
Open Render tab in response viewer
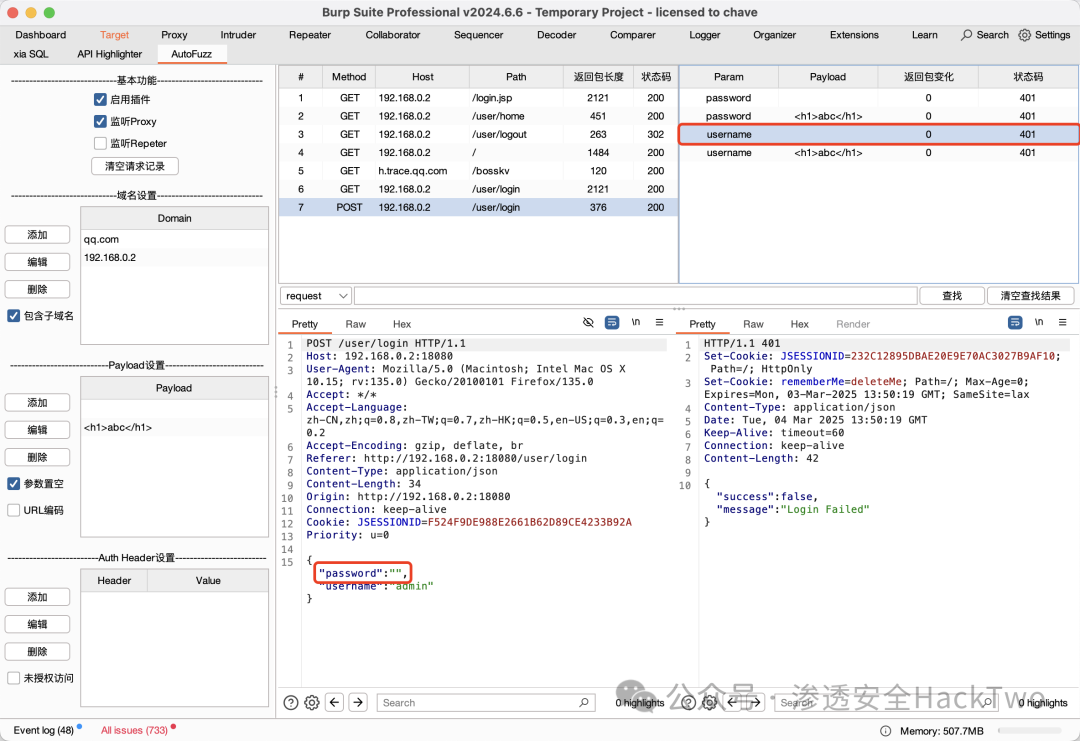(x=853, y=324)
